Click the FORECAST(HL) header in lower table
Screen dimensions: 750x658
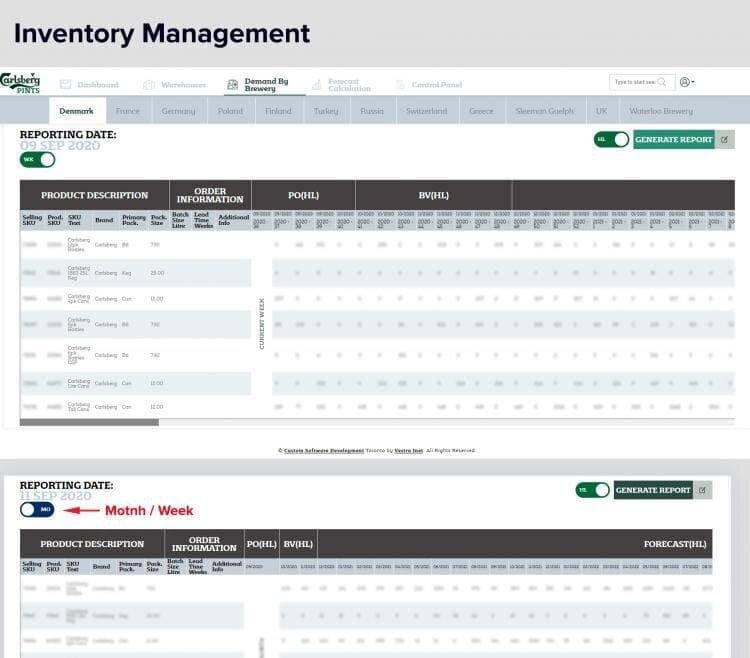point(674,544)
